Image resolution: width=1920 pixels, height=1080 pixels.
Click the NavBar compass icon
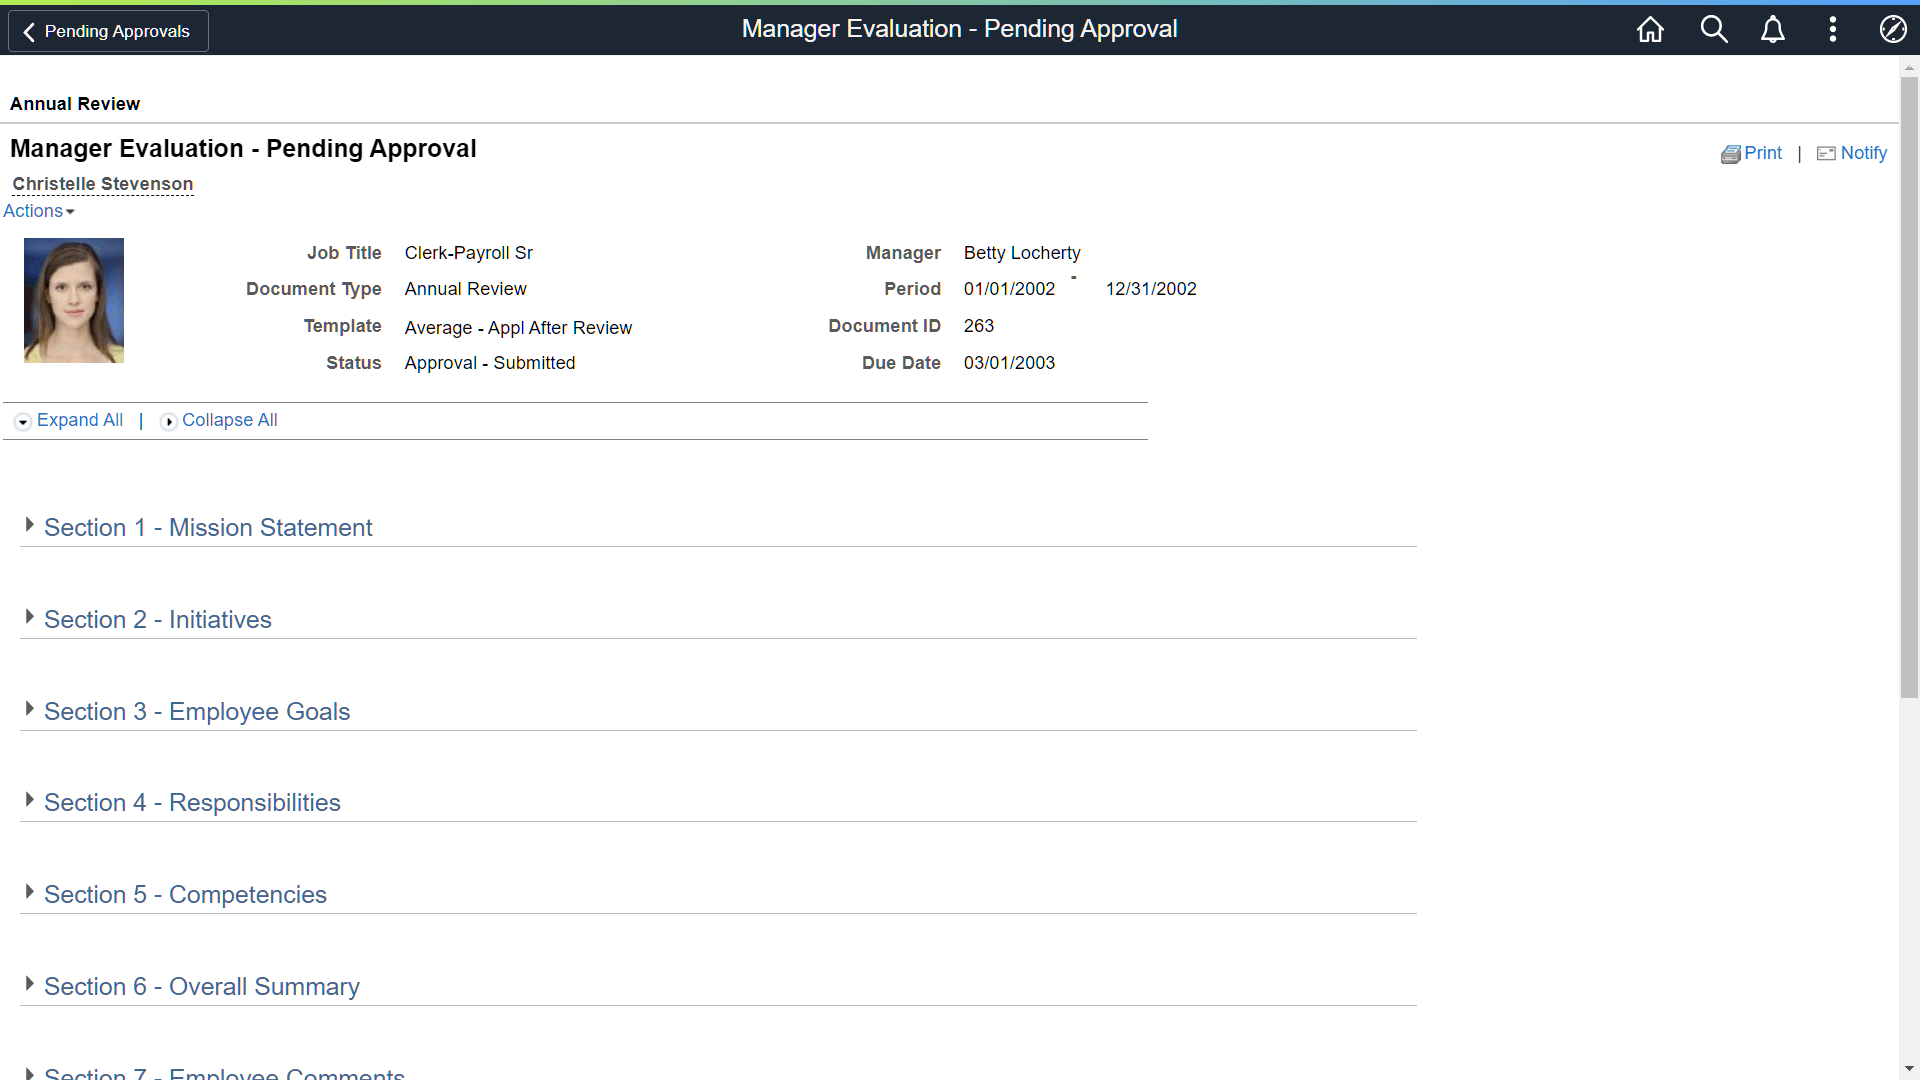pos(1893,29)
